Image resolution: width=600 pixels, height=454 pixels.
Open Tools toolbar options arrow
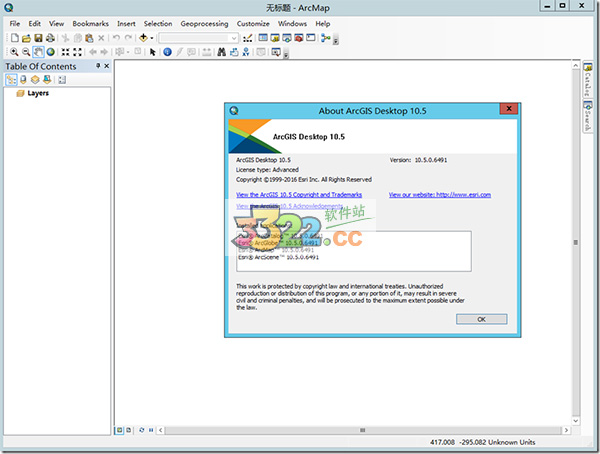coord(285,54)
